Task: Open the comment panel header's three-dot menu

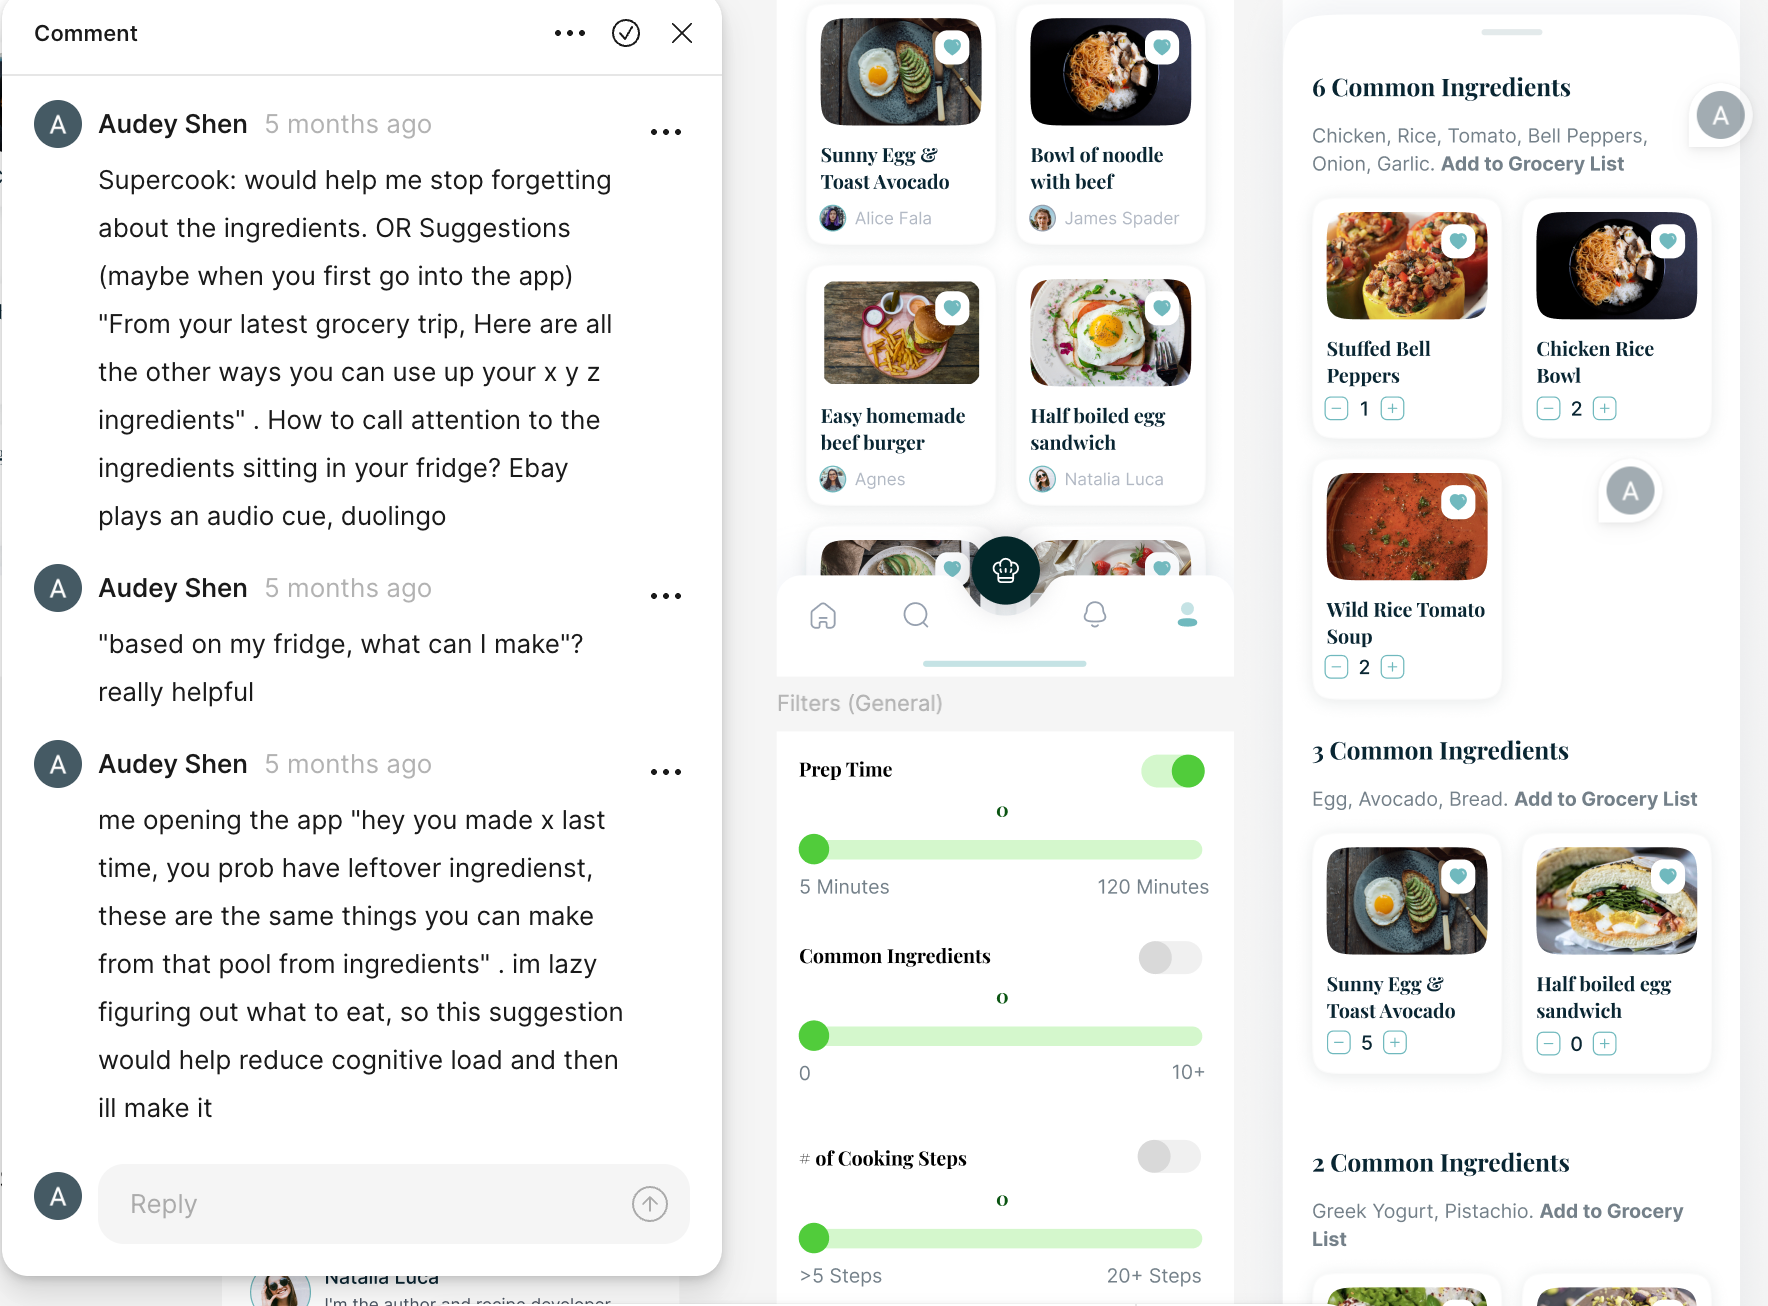Action: coord(570,33)
